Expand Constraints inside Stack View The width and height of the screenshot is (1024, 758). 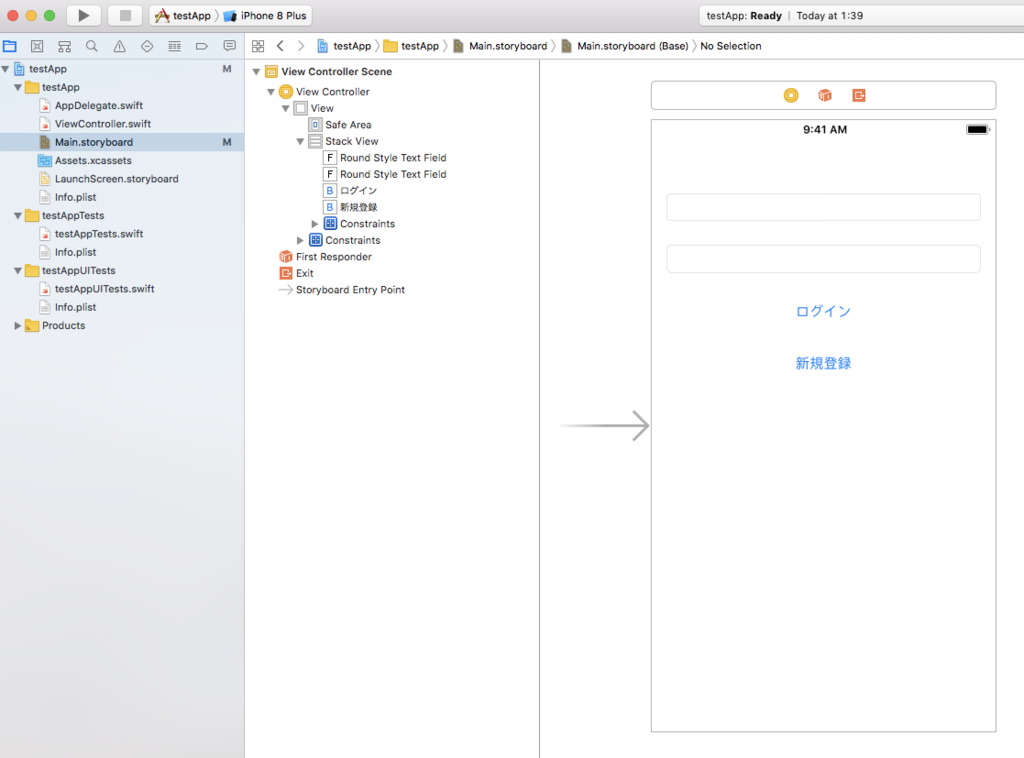(315, 224)
